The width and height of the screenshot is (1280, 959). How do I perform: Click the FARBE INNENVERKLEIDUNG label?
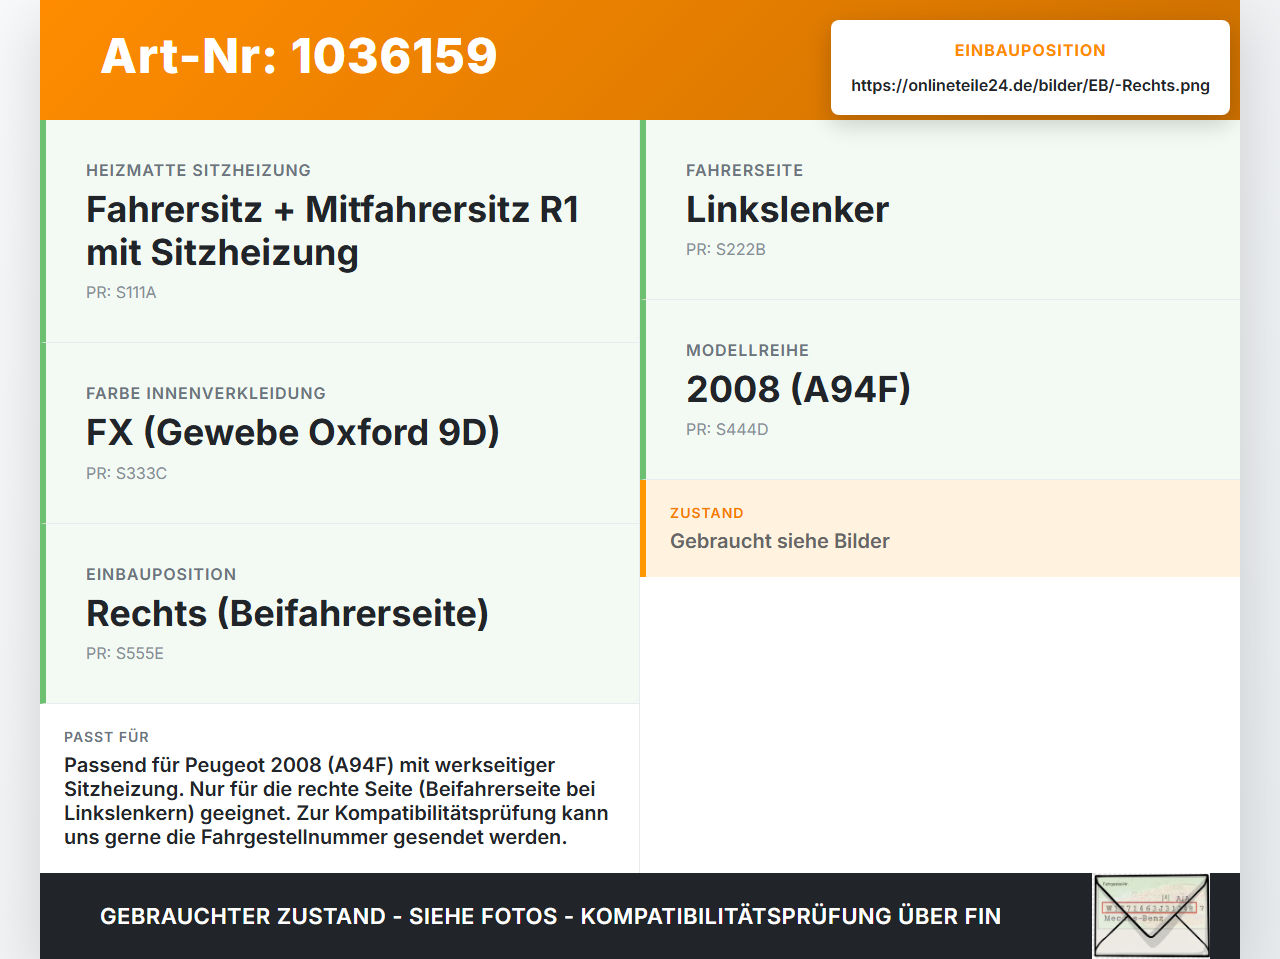[206, 393]
